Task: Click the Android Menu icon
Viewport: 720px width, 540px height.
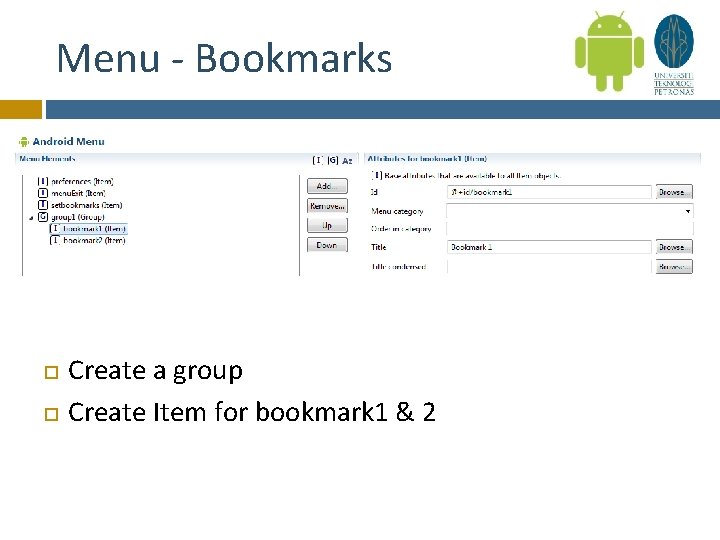Action: [x=24, y=142]
